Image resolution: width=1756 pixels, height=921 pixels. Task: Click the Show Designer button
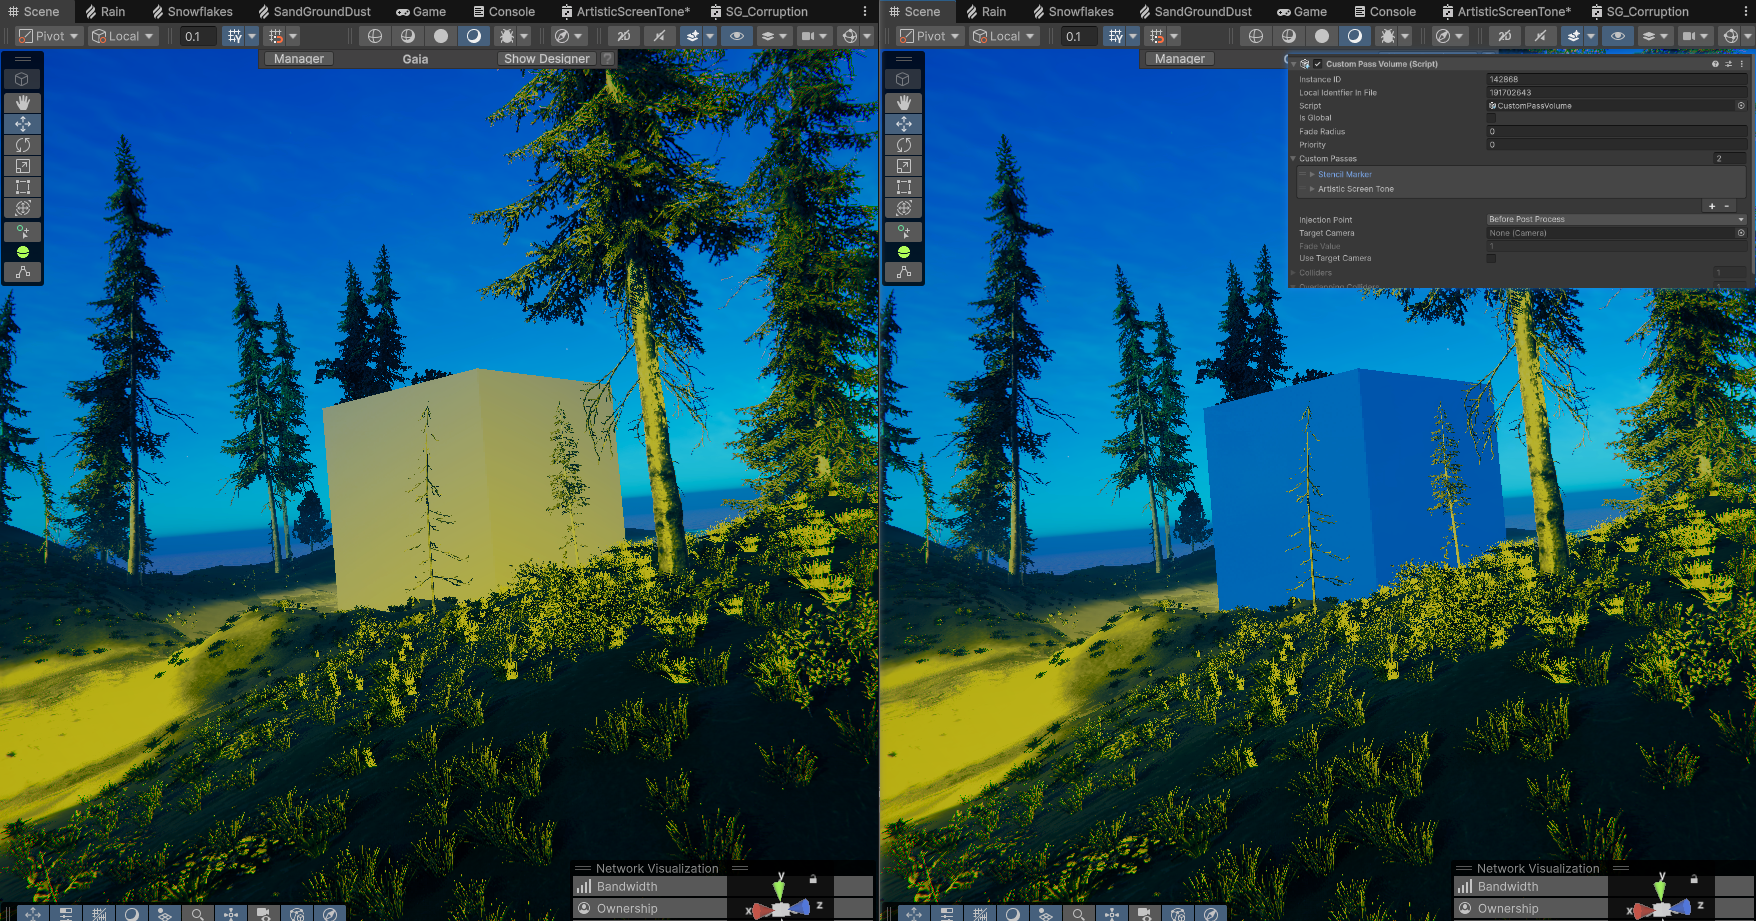(x=546, y=58)
